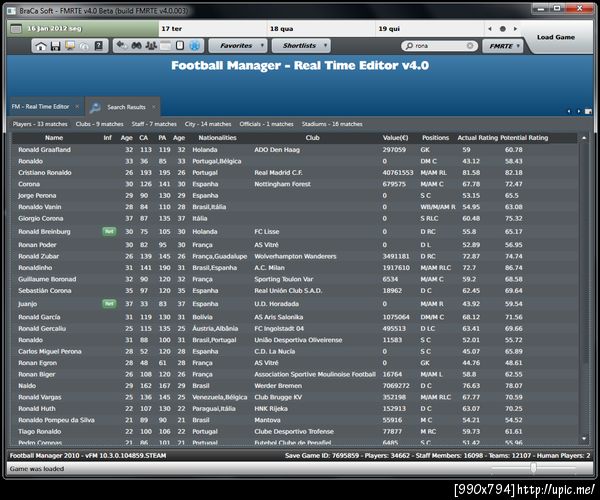Viewport: 600px width, 500px height.
Task: Show Staff - 7 matches results
Action: (154, 124)
